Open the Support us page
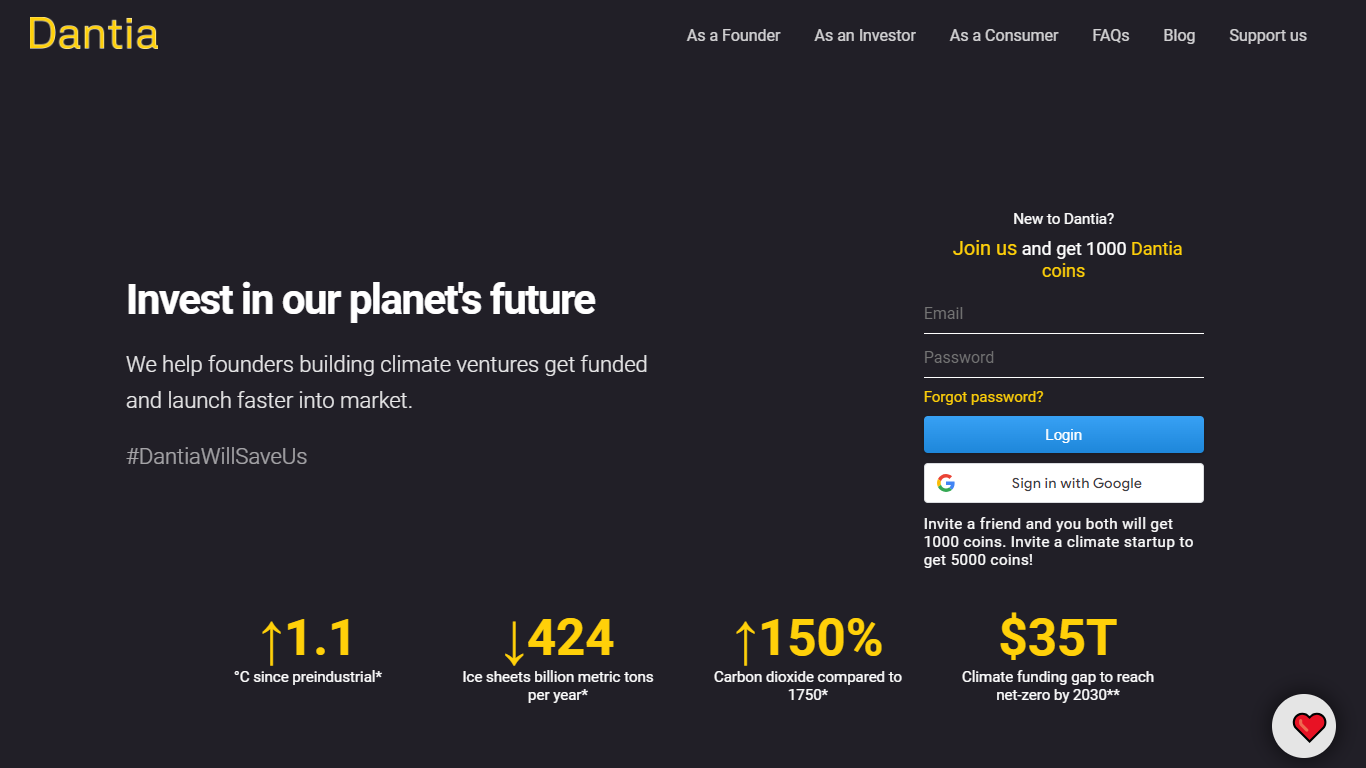Viewport: 1366px width, 768px height. 1268,35
